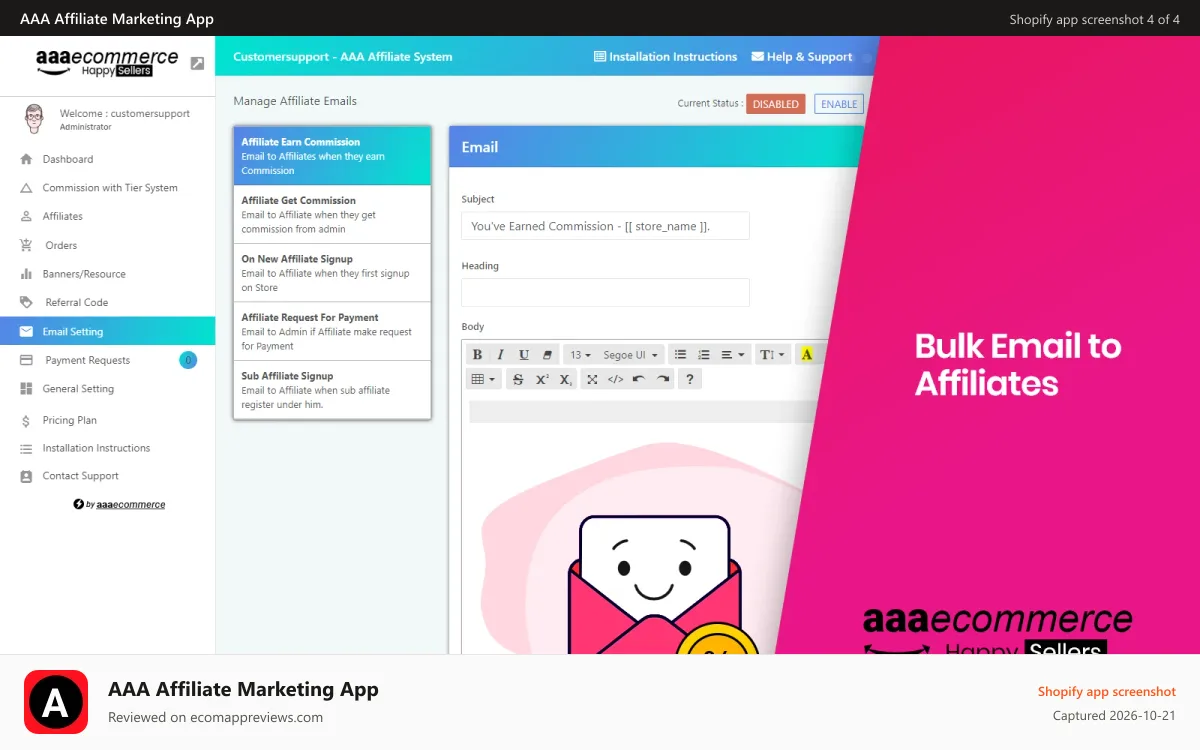Open the paragraph alignment dropdown
Image resolution: width=1200 pixels, height=750 pixels.
(733, 355)
